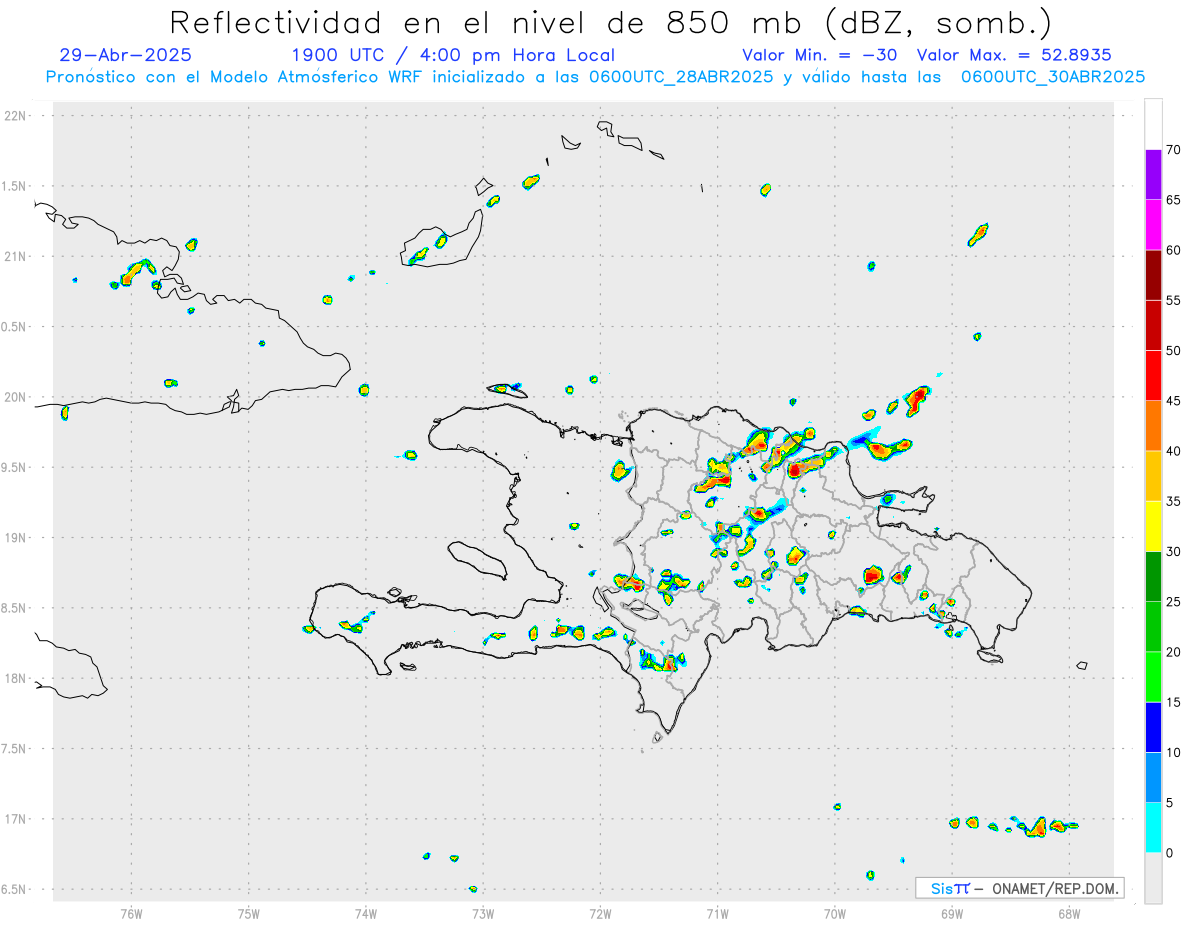The width and height of the screenshot is (1200, 927).
Task: Select the colorbar tick label '35'
Action: click(x=1174, y=501)
